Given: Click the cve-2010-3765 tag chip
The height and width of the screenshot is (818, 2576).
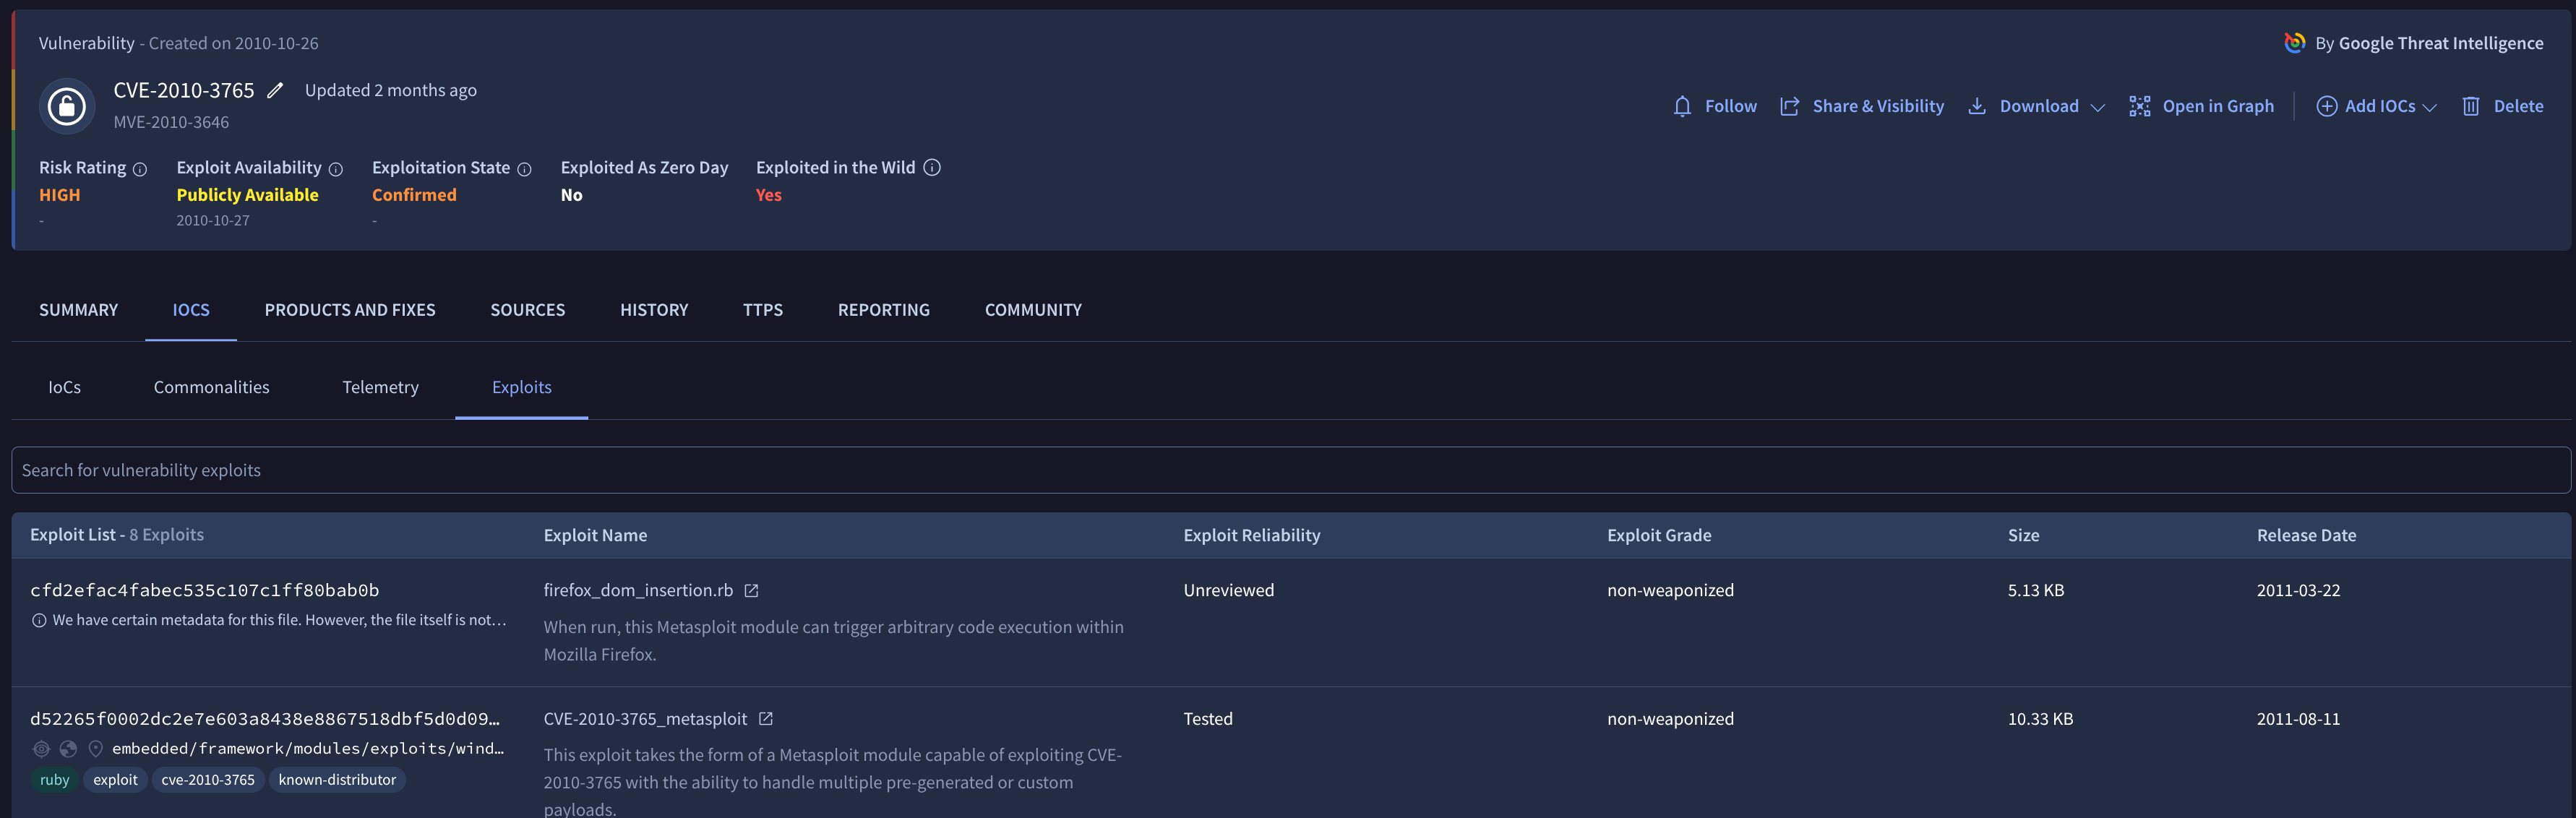Looking at the screenshot, I should (x=208, y=780).
